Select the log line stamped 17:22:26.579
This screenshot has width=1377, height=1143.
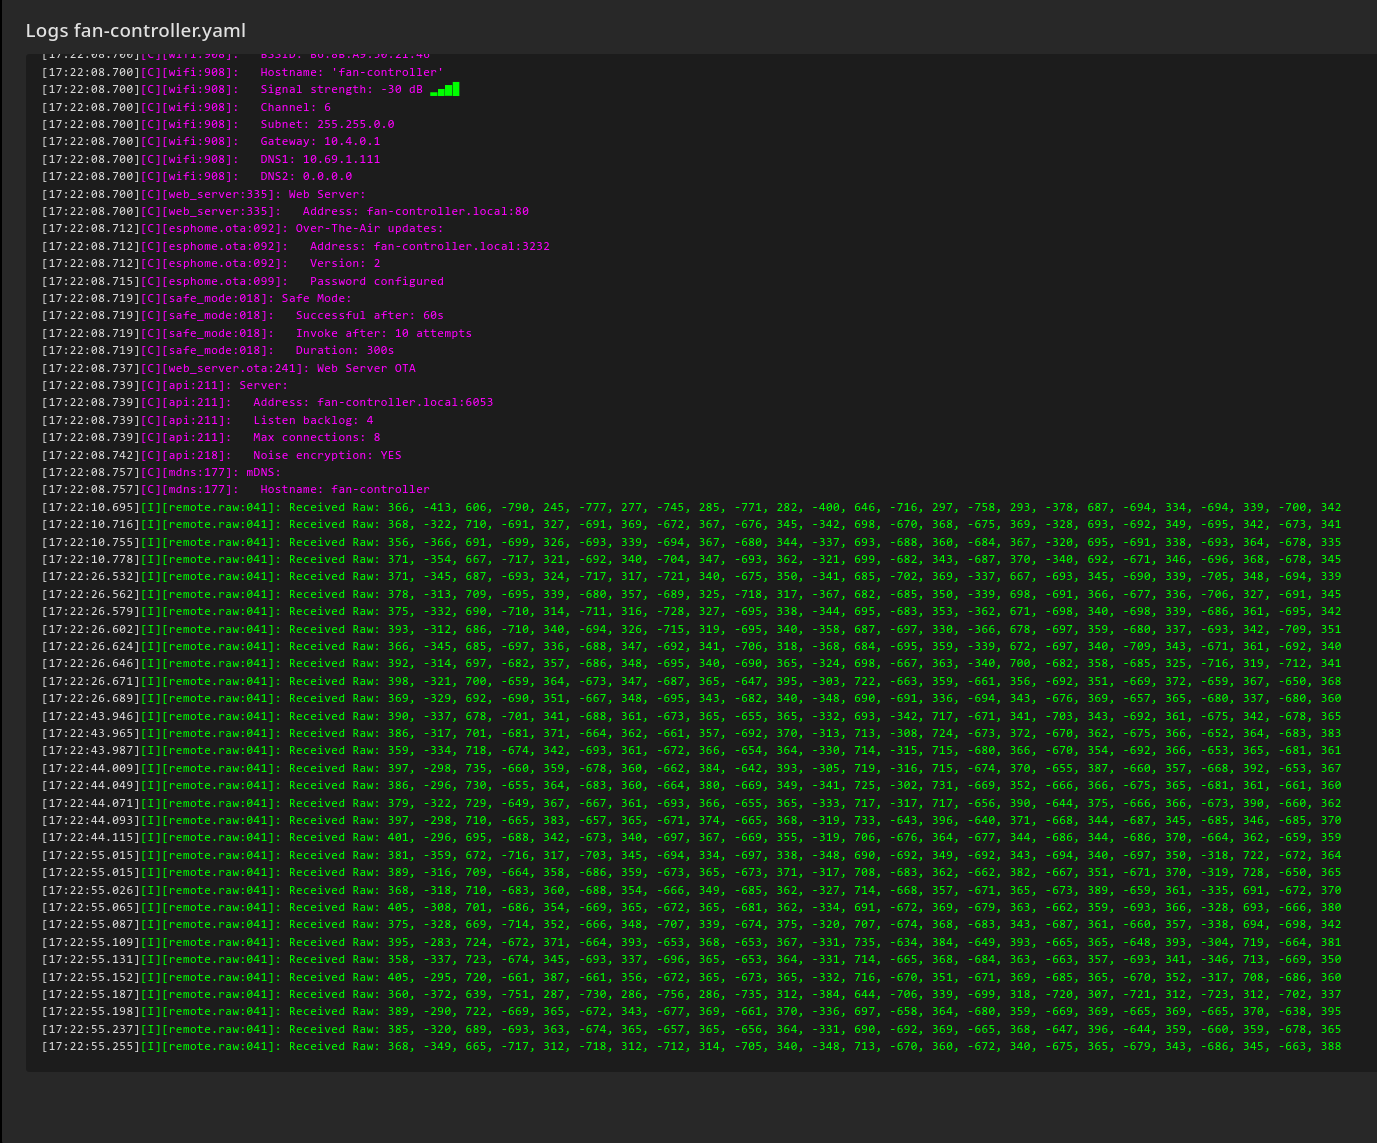tap(692, 611)
